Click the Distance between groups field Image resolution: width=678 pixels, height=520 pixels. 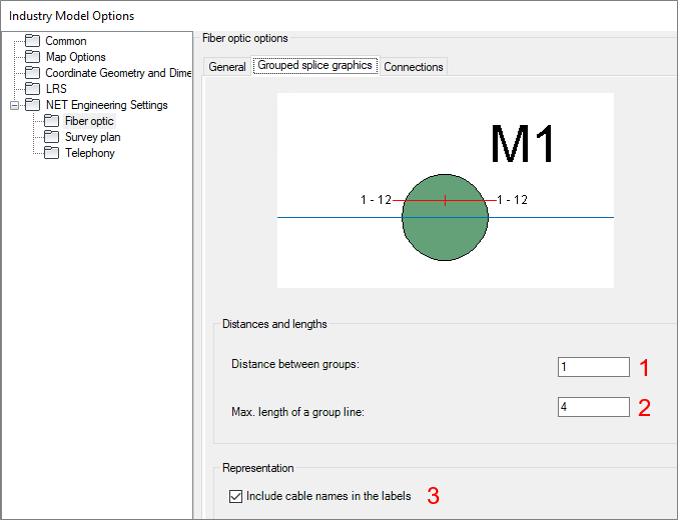(x=594, y=367)
